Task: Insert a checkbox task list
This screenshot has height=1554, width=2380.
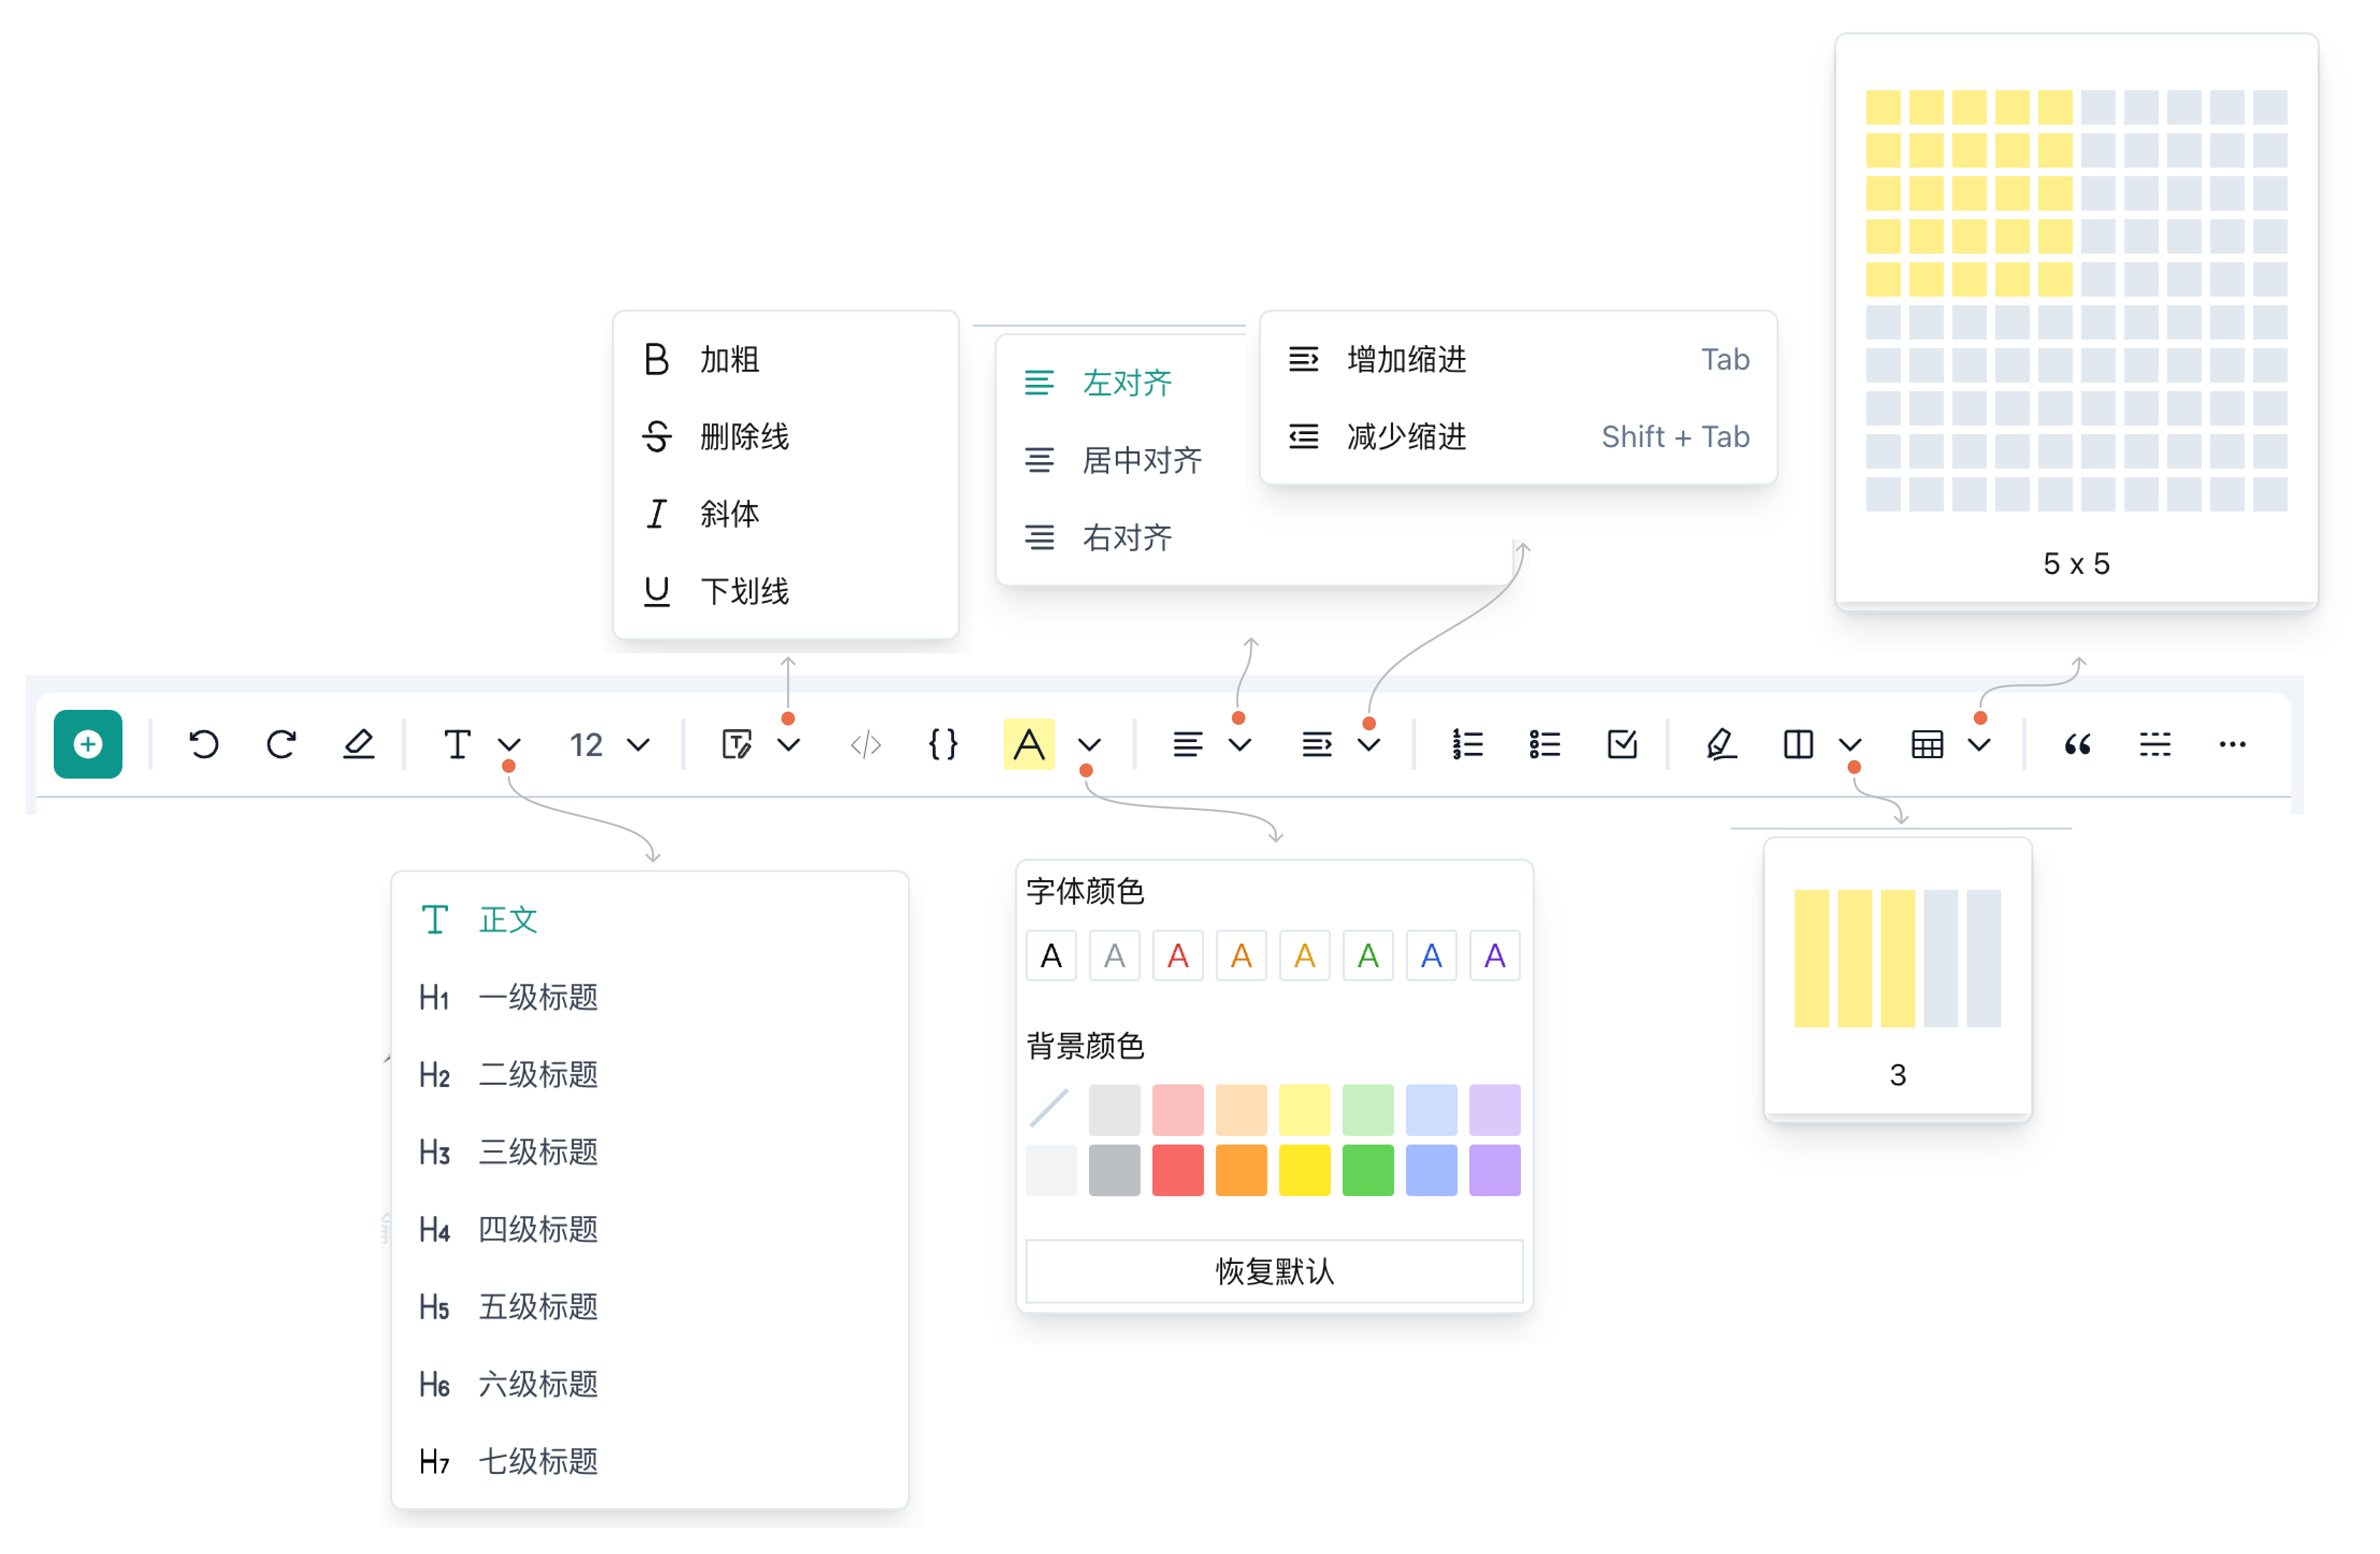Action: (x=1622, y=745)
